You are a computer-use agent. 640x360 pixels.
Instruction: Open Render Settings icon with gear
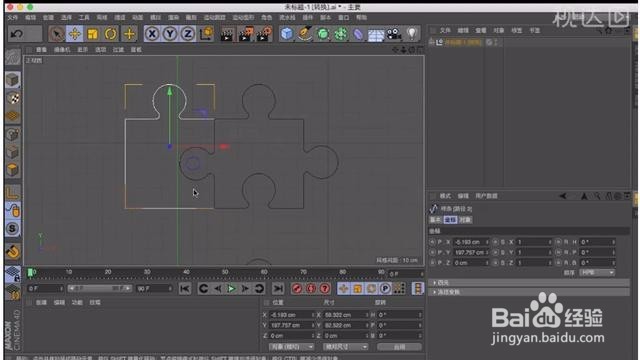[x=264, y=34]
